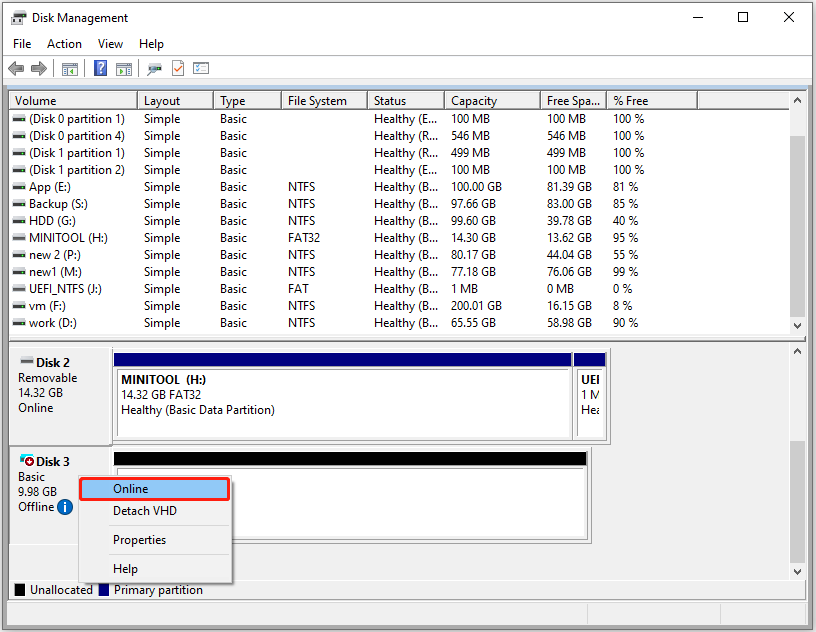Screen dimensions: 816x632
Task: Click the Back navigation arrow in the toolbar
Action: 16,68
